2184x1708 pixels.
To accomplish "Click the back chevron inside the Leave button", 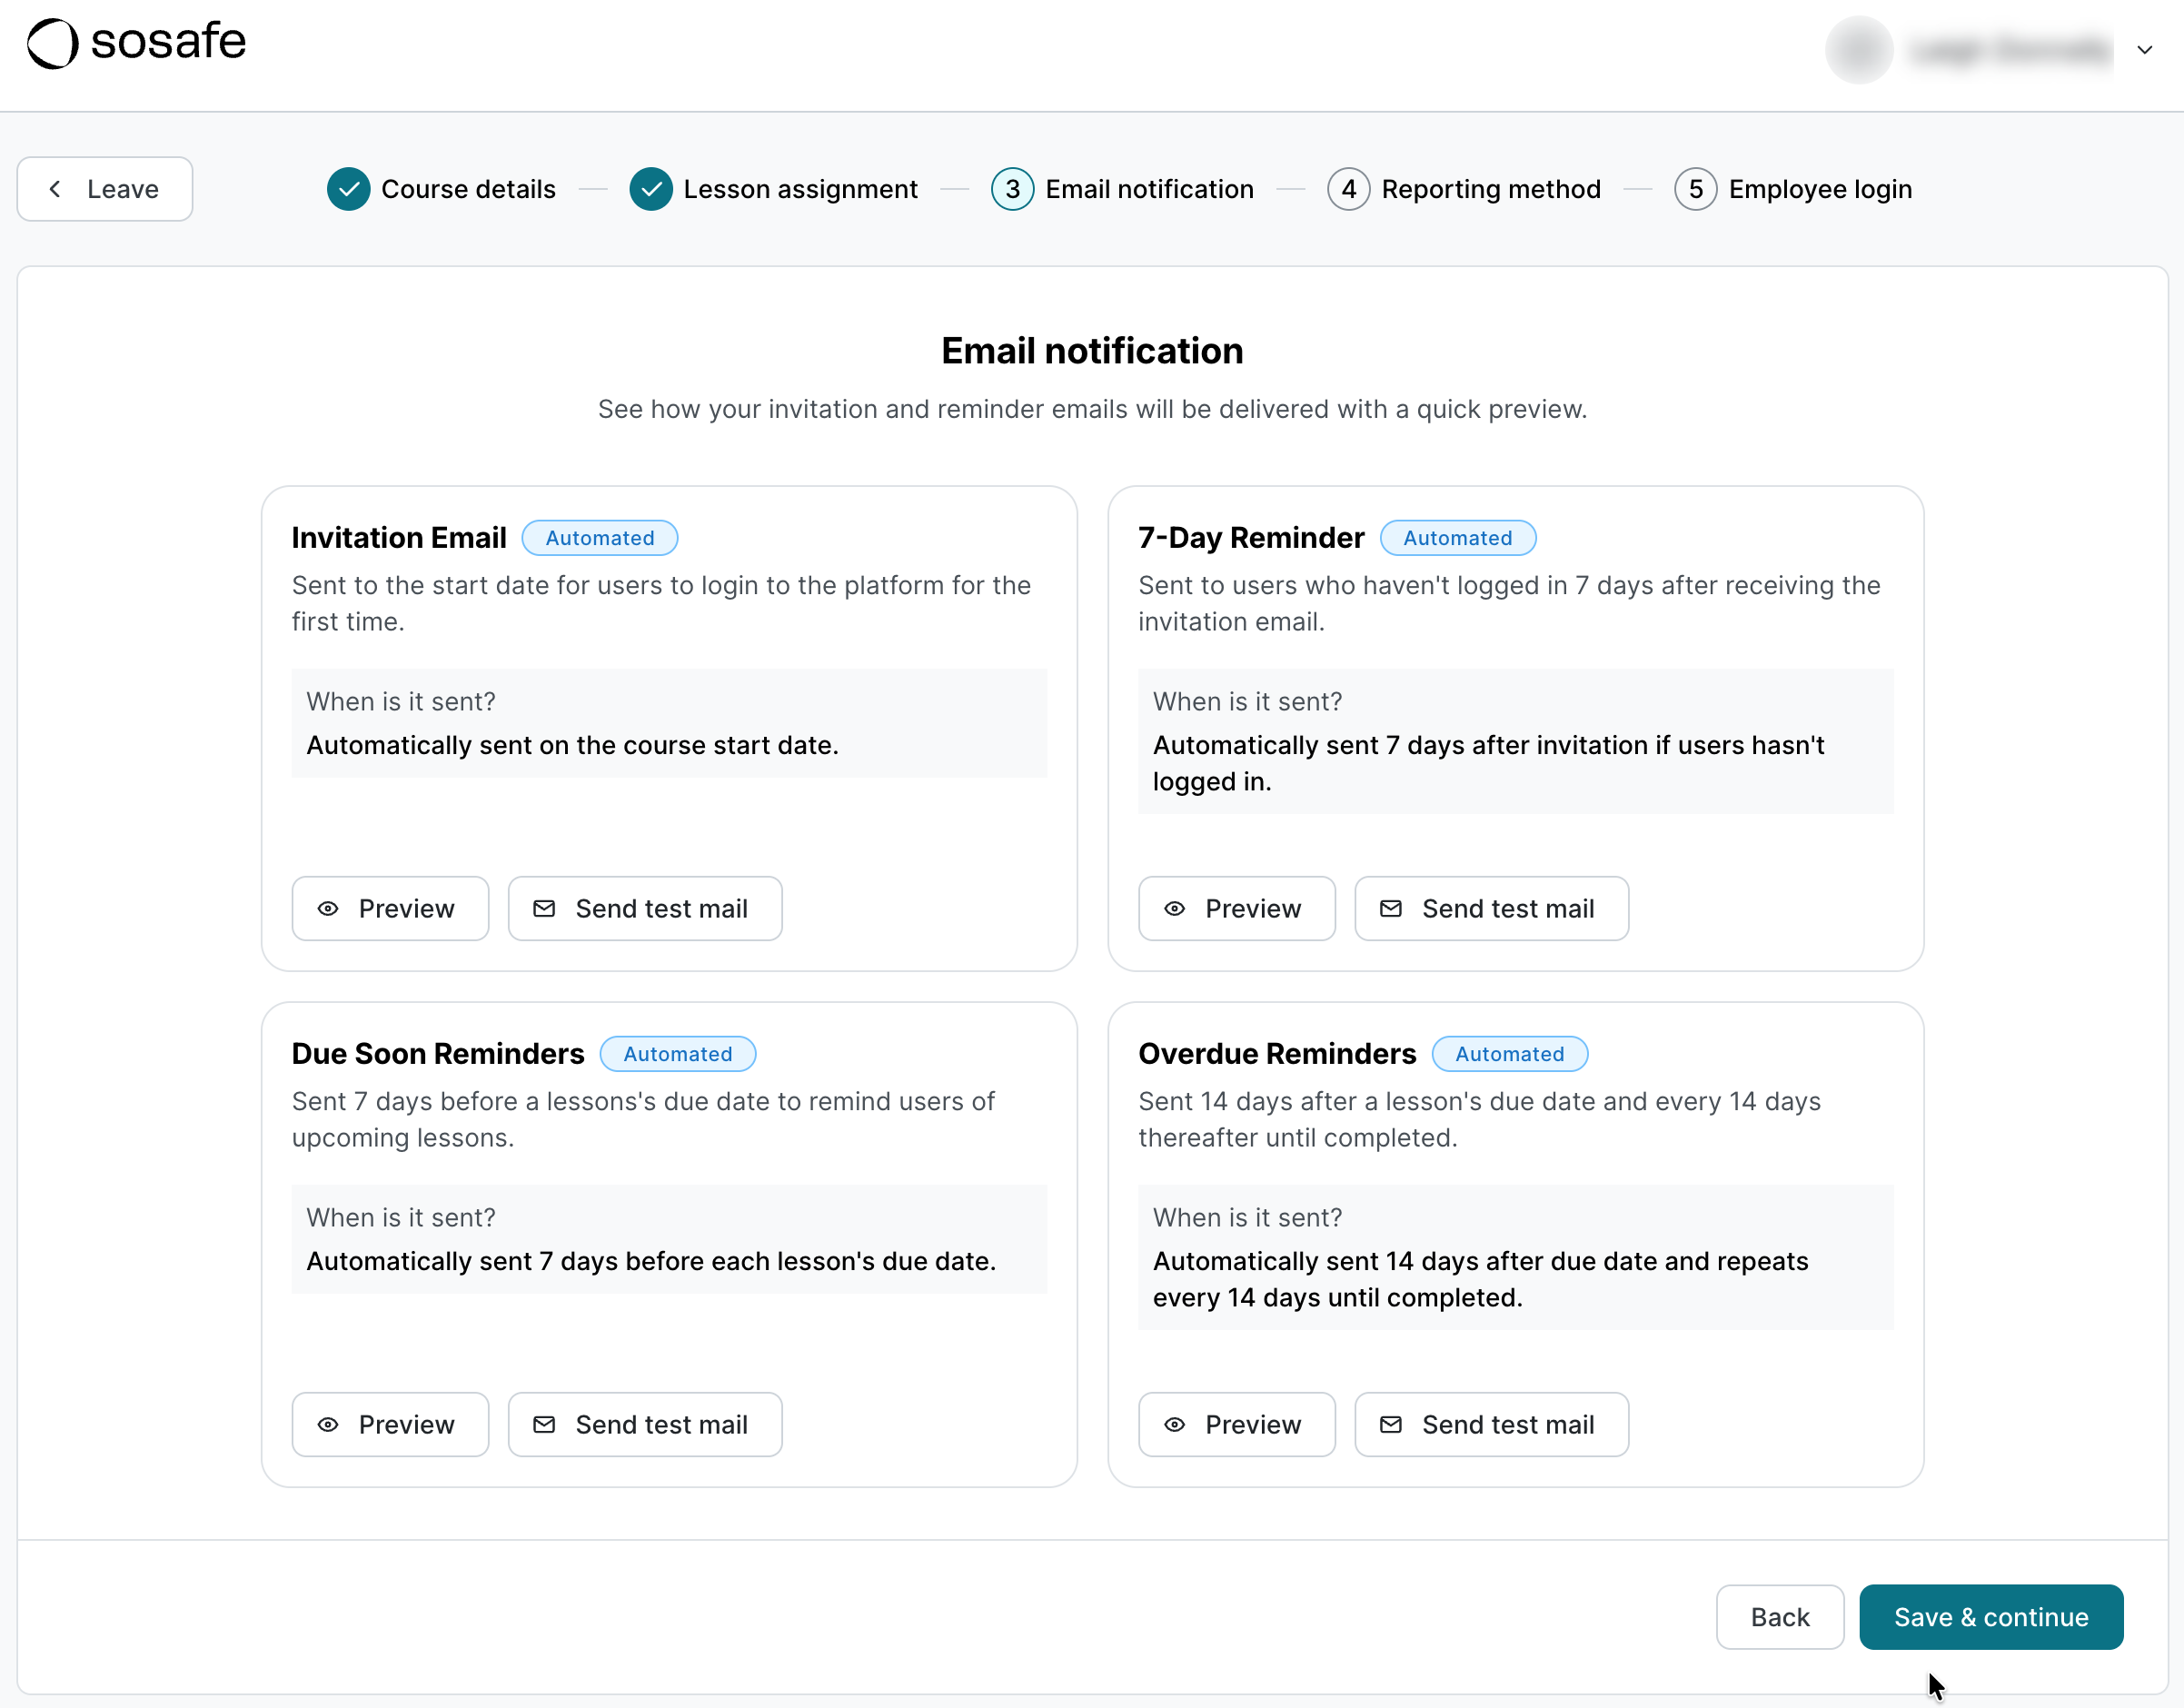I will (55, 189).
